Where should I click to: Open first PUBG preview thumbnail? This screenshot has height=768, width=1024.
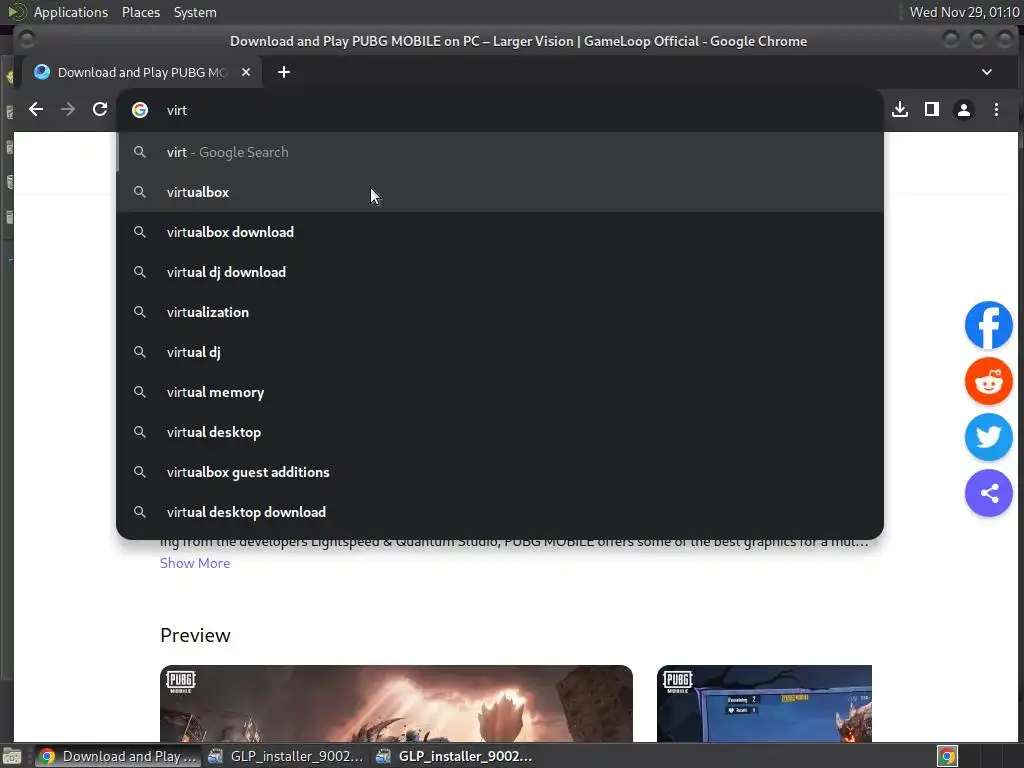point(396,703)
